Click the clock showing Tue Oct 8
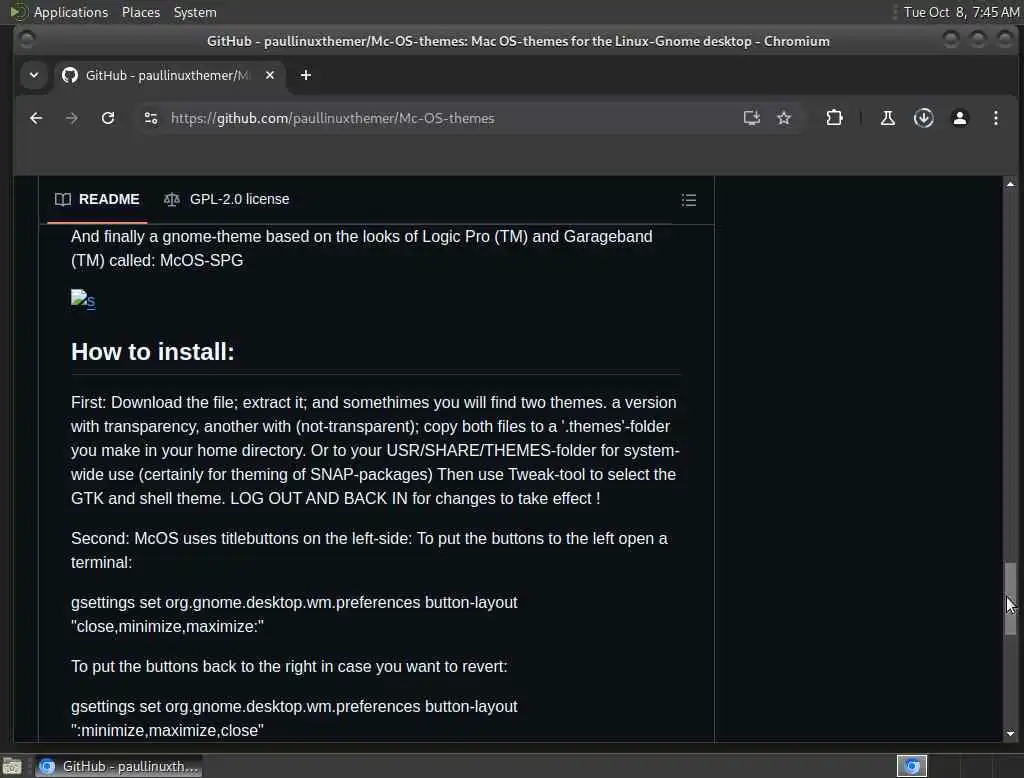Screen dimensions: 1024x778 961,12
